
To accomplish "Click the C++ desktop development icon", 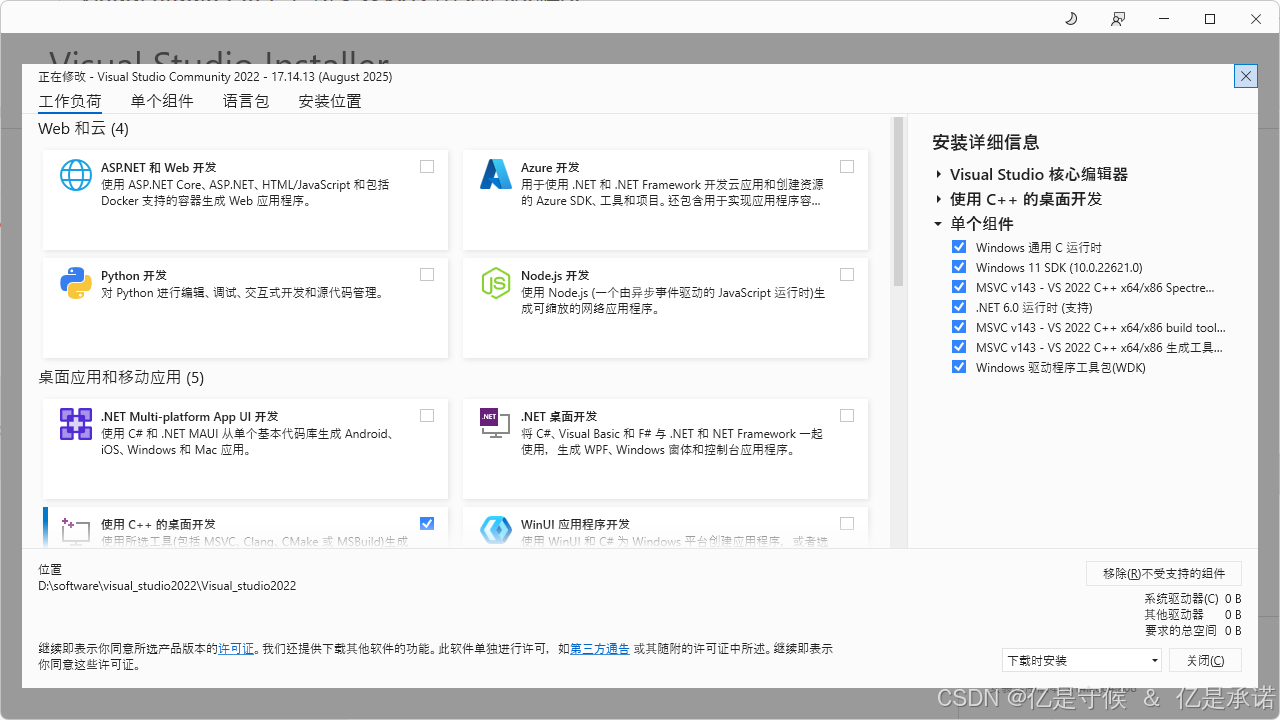I will click(x=76, y=530).
